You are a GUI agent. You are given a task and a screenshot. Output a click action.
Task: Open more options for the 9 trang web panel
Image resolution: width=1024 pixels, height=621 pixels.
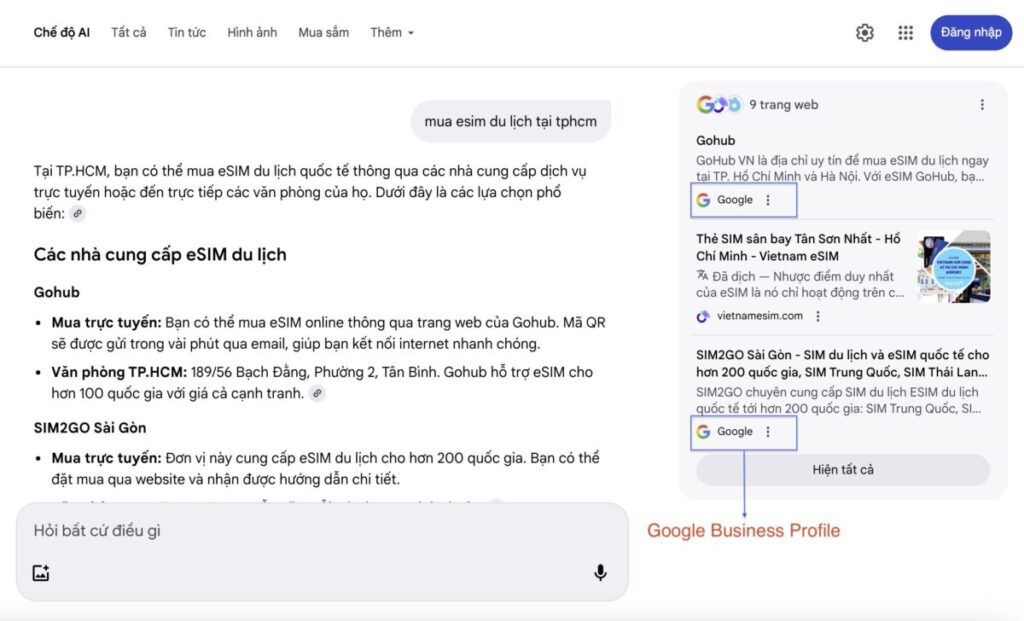[982, 104]
